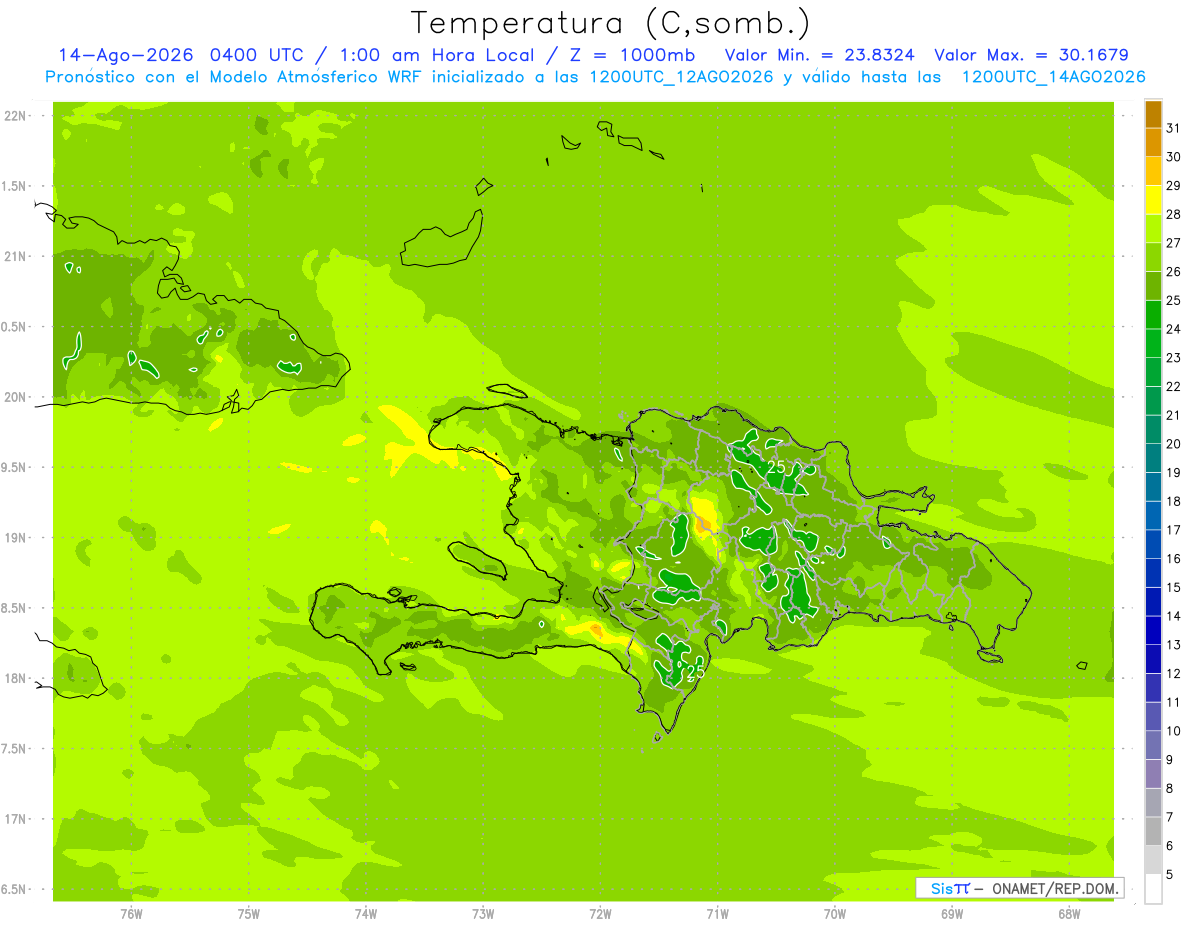
Task: Click the '75W' longitude axis label
Action: coord(249,914)
